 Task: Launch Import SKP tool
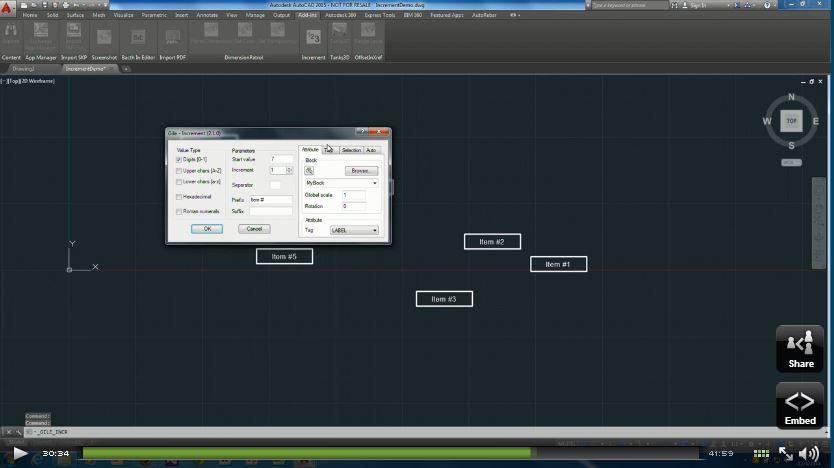click(73, 33)
